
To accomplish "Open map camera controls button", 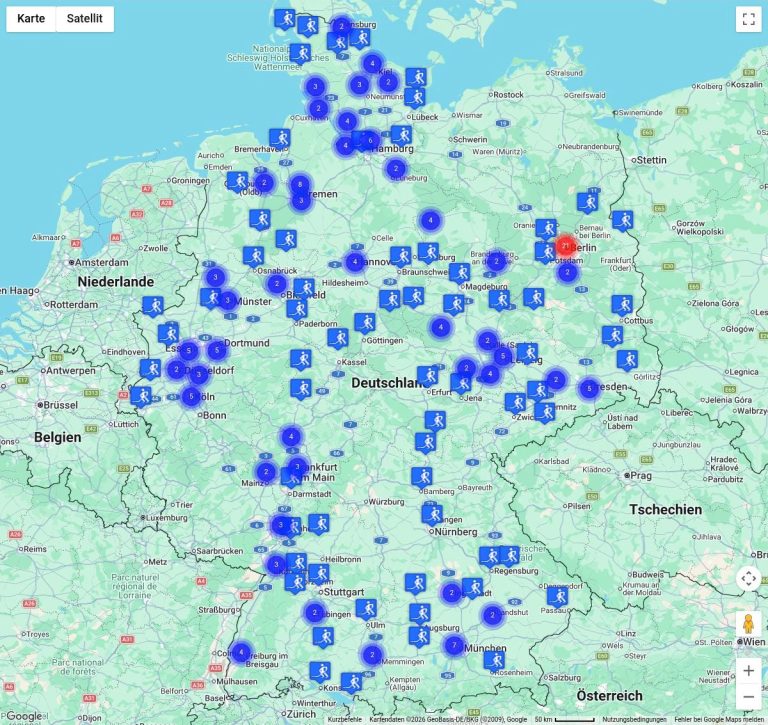I will [748, 579].
